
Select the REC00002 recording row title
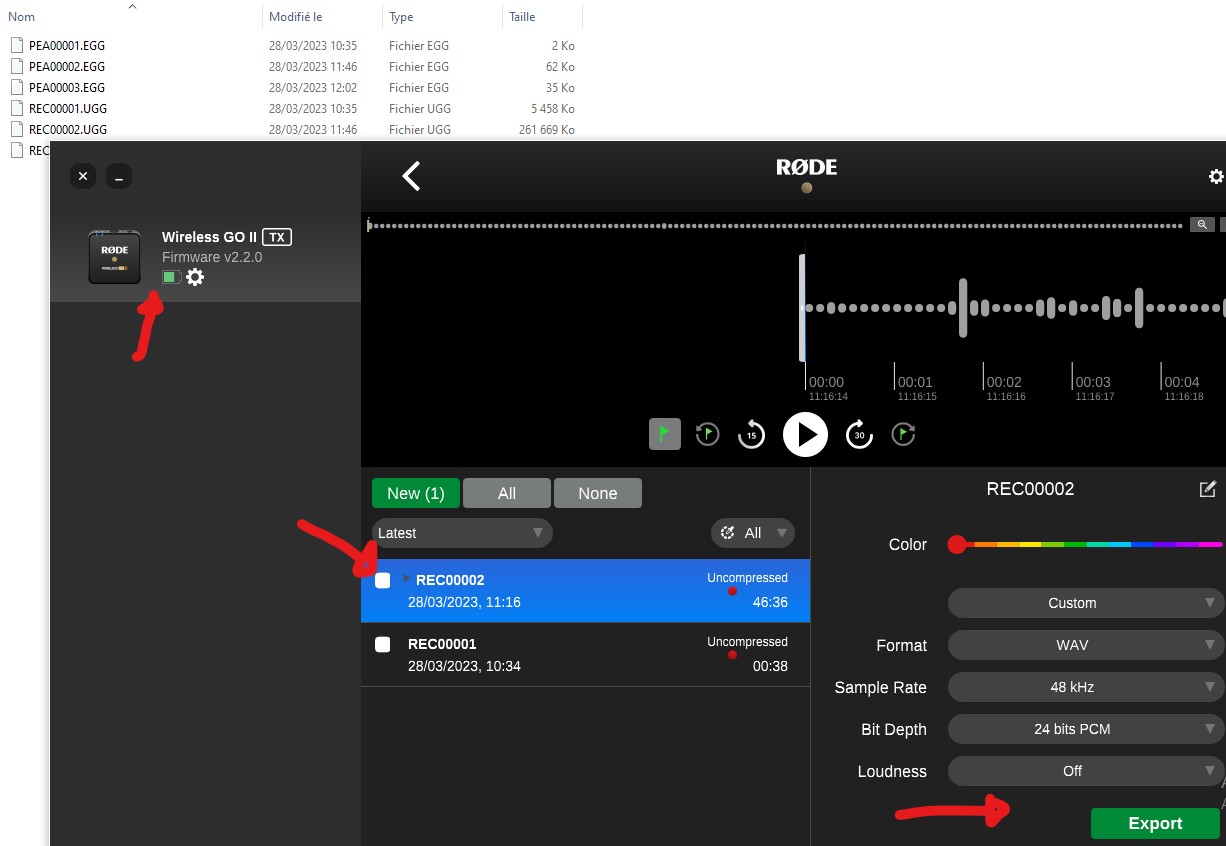(x=450, y=580)
